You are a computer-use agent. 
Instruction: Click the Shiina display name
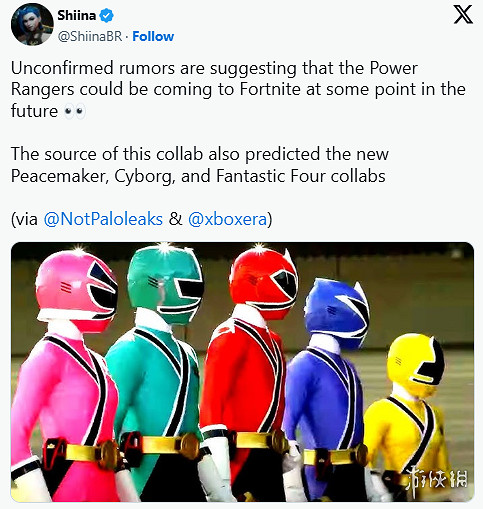click(x=77, y=15)
